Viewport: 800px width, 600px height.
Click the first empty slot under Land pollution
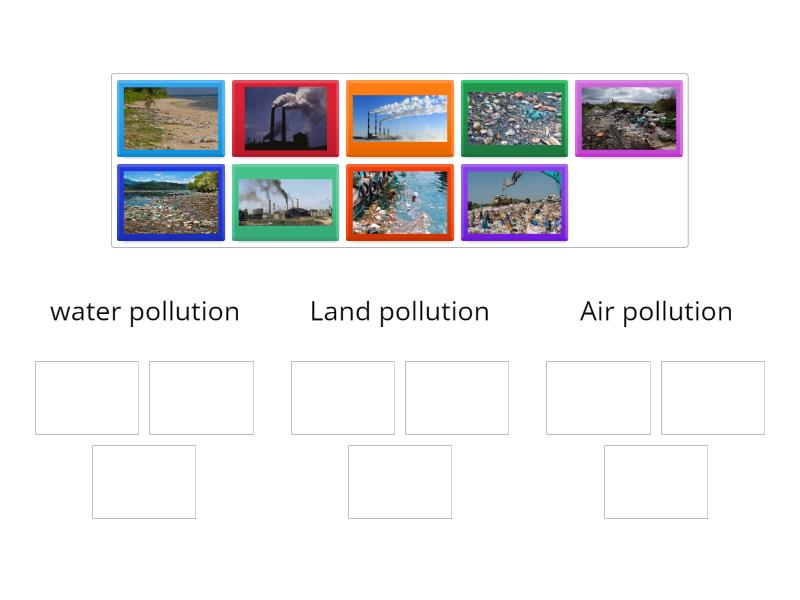pyautogui.click(x=343, y=397)
